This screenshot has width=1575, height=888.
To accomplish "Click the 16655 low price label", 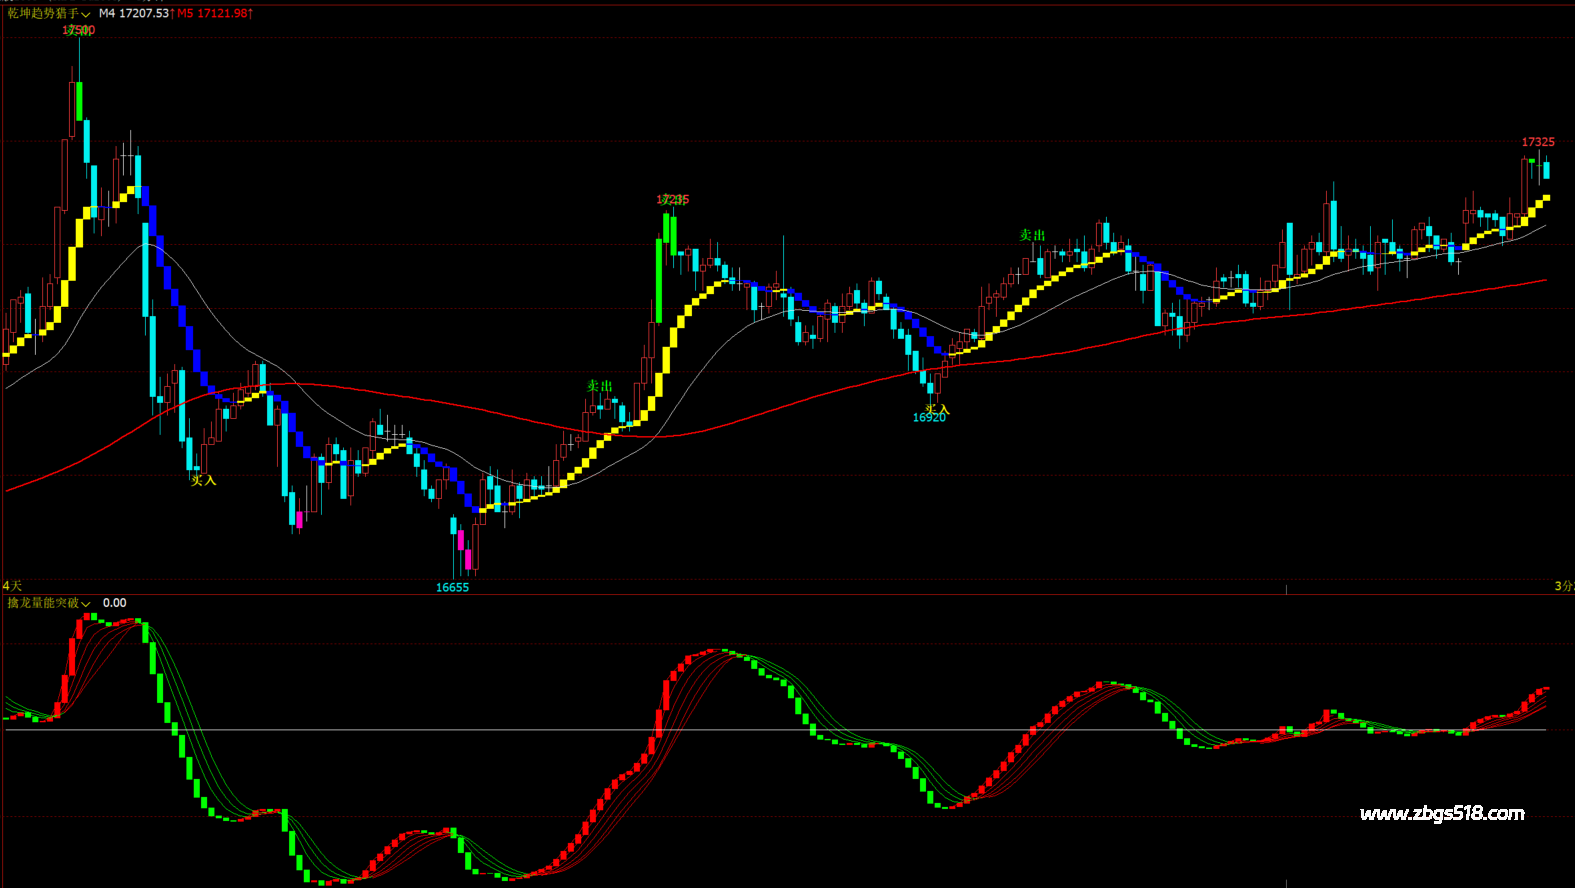I will click(452, 588).
